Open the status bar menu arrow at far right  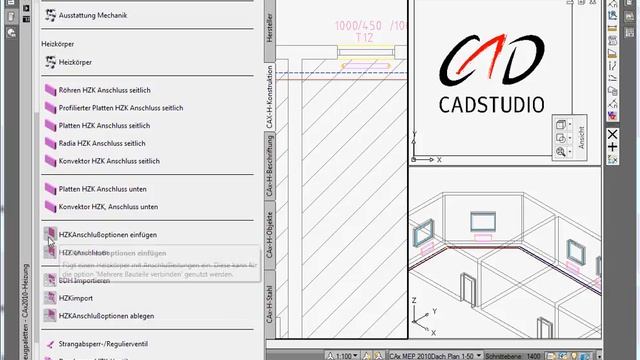tap(599, 356)
